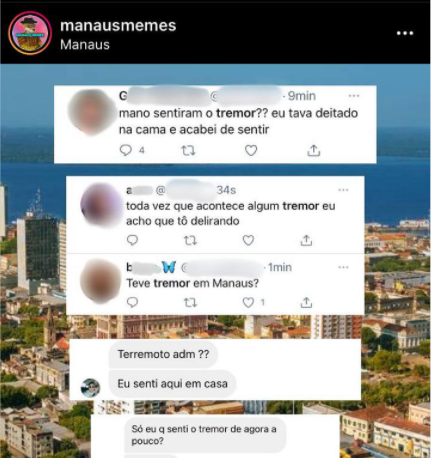
Task: Select the 'Terremoto adm ??' message bubble
Action: click(163, 354)
